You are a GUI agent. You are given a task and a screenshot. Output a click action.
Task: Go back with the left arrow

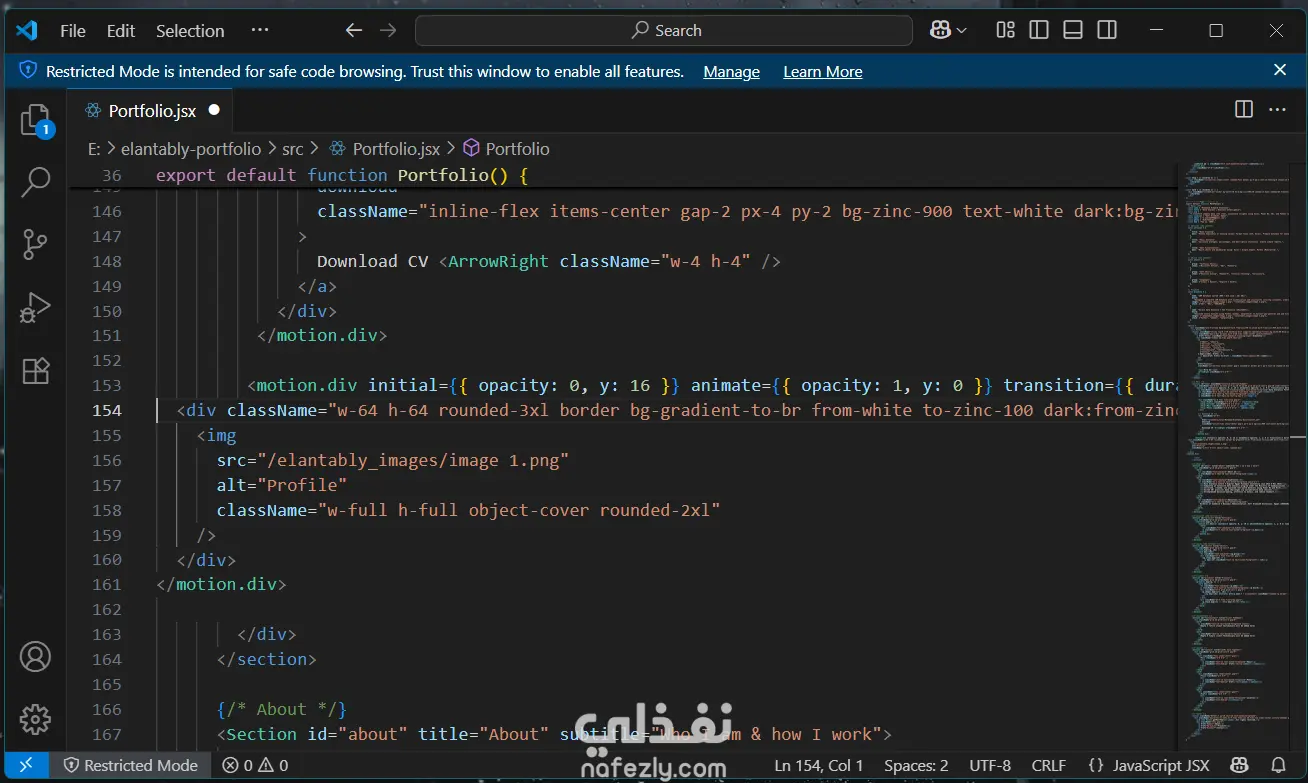(x=353, y=30)
